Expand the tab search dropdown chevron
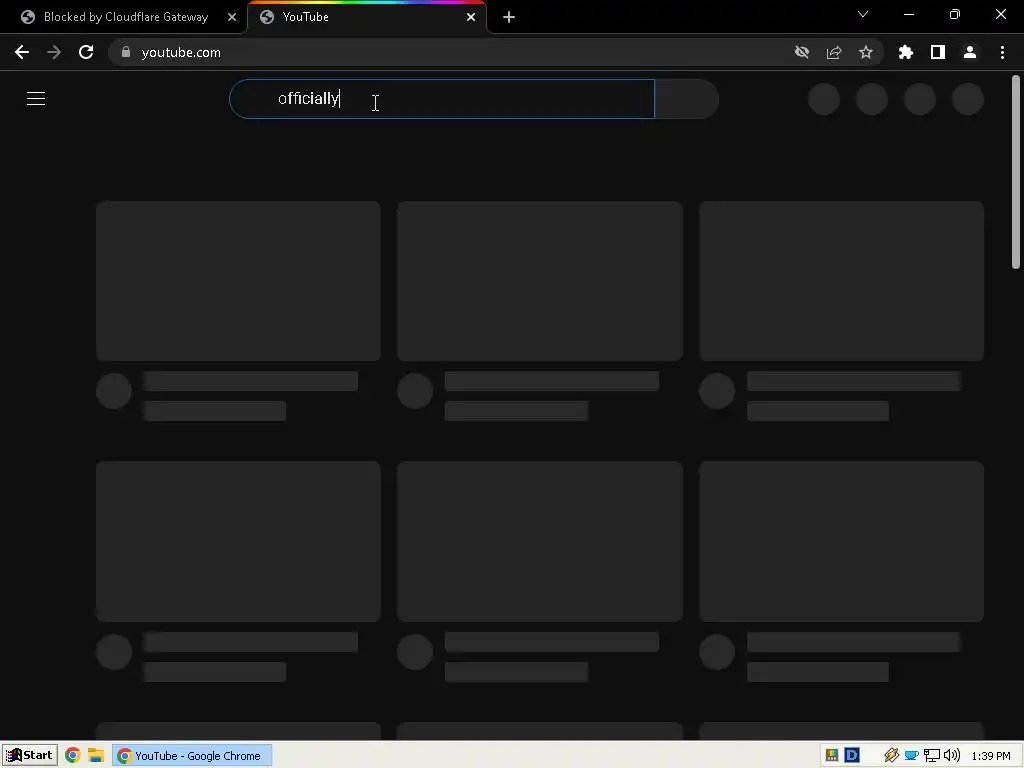 click(x=863, y=14)
